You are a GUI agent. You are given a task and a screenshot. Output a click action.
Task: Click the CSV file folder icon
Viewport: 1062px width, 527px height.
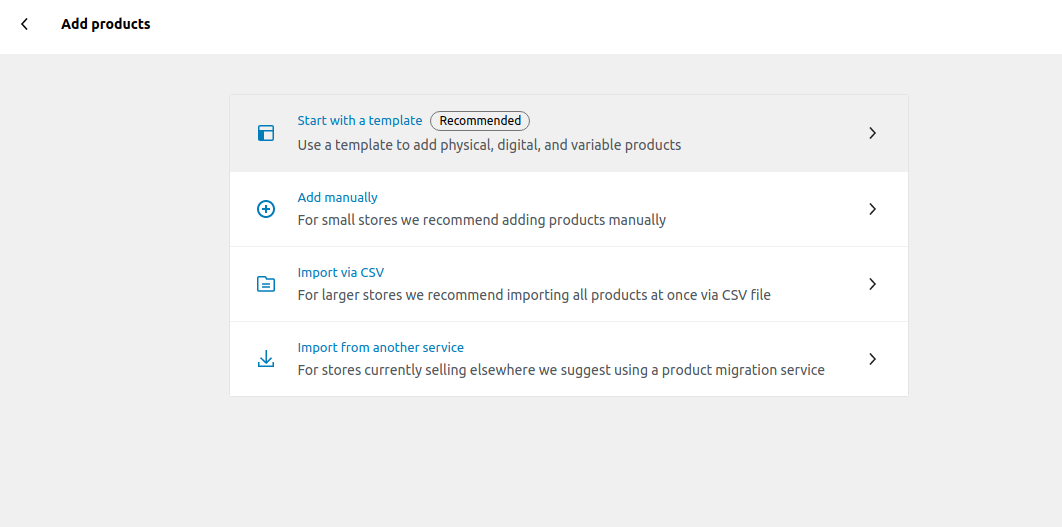pos(266,284)
